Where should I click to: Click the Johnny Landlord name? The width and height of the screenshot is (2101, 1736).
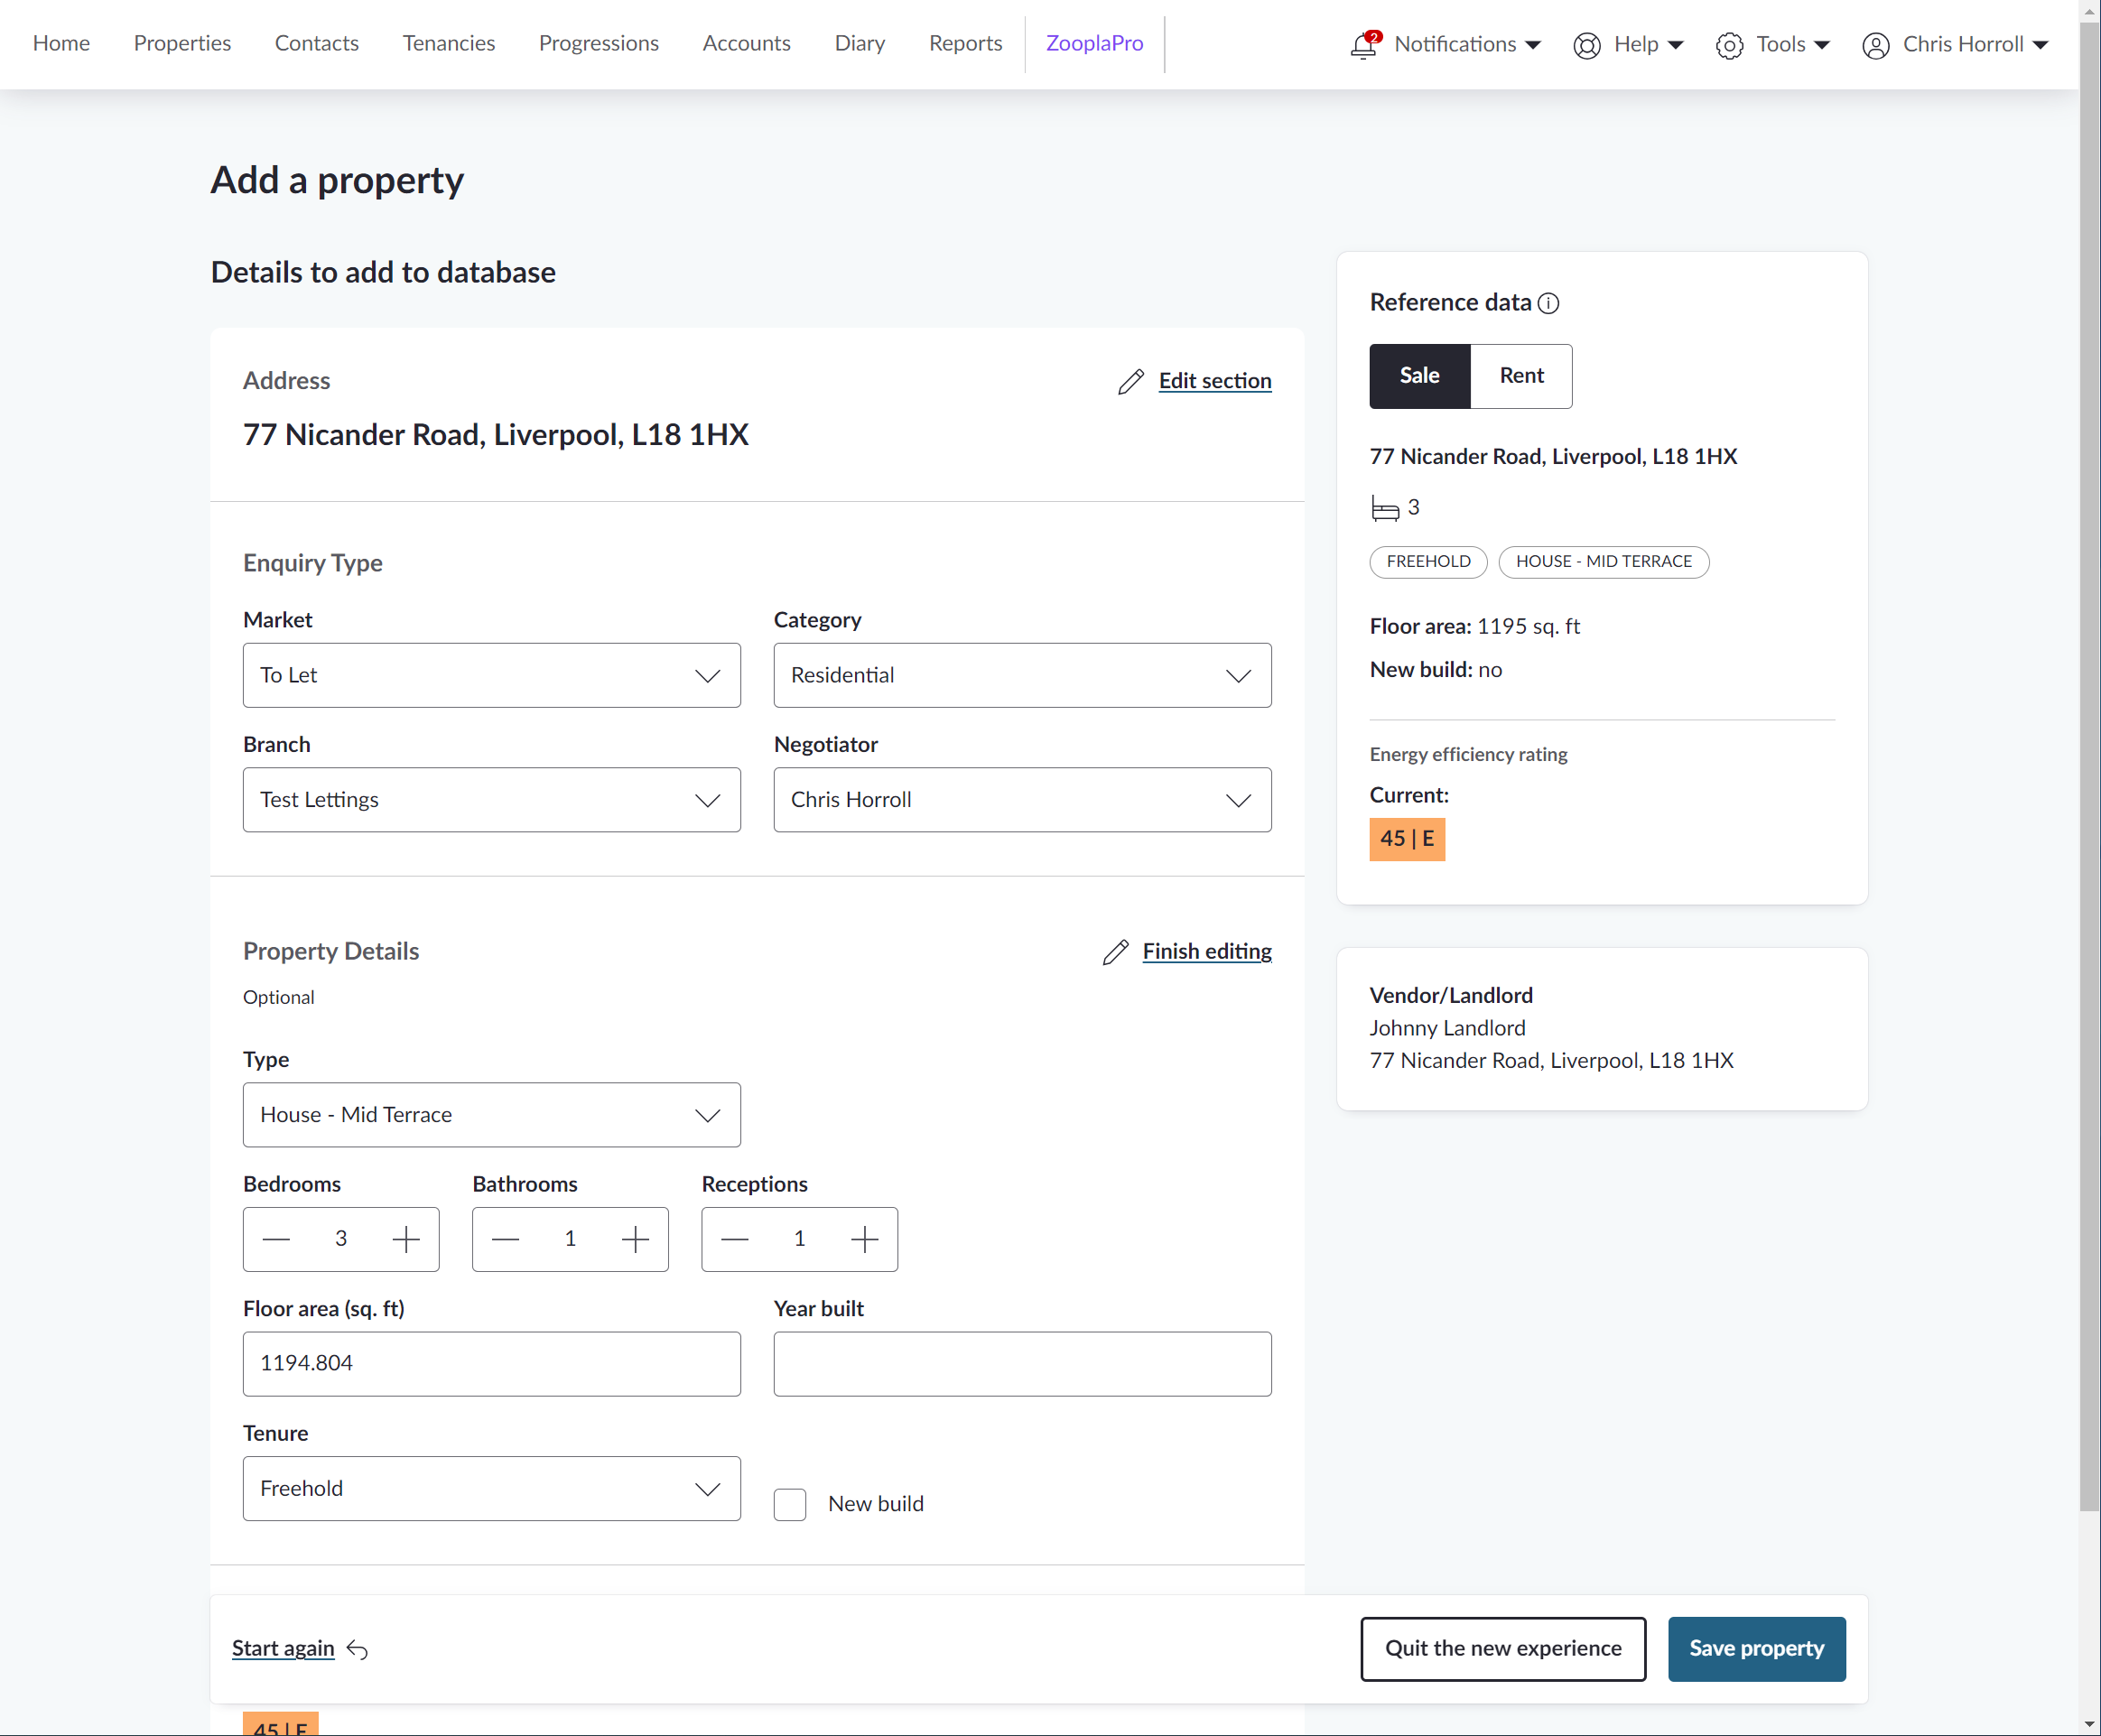(1447, 1028)
